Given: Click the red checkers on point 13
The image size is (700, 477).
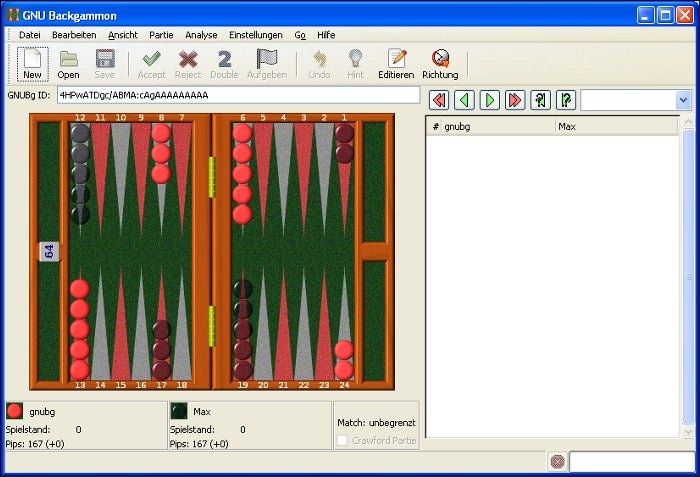Looking at the screenshot, I should [x=80, y=330].
